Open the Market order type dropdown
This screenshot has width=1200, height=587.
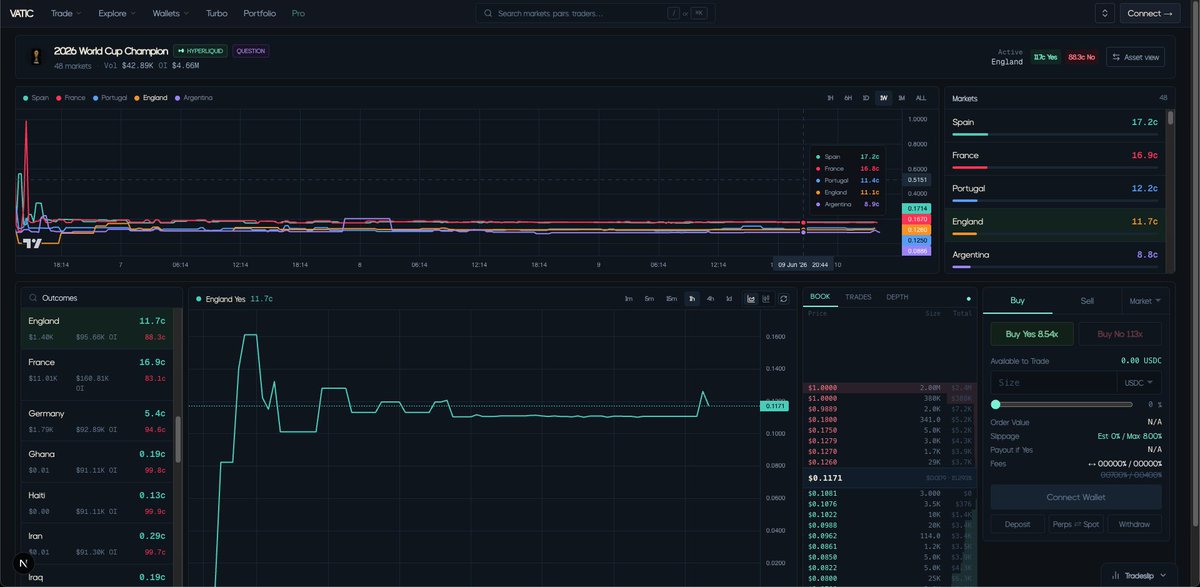[x=1145, y=300]
